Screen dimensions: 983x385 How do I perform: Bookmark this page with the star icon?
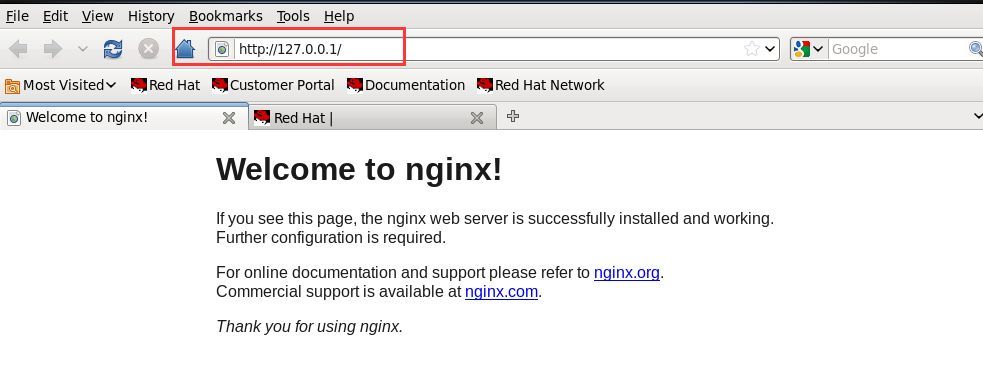tap(752, 49)
